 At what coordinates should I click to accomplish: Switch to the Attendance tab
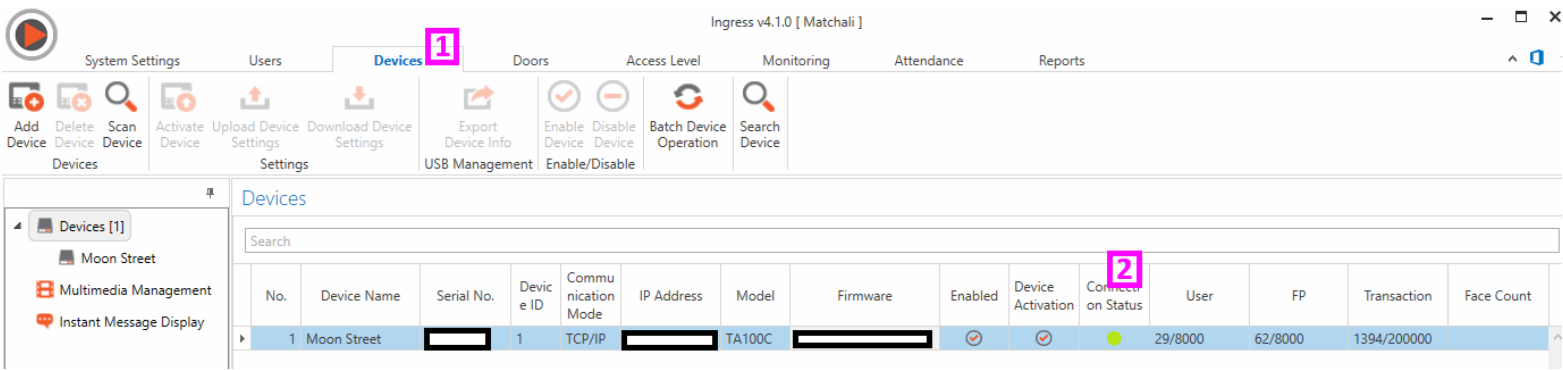pos(928,60)
